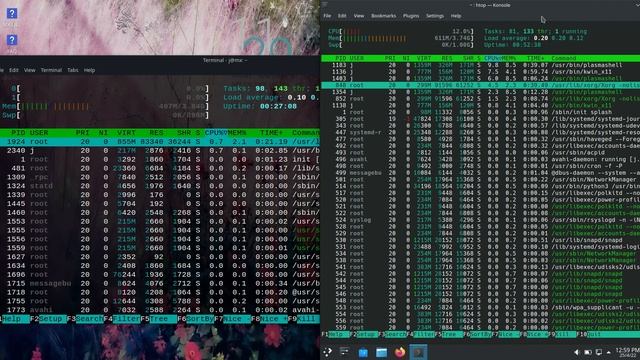
Task: Click F2 Setup in the Konsole htop
Action: coord(363,334)
